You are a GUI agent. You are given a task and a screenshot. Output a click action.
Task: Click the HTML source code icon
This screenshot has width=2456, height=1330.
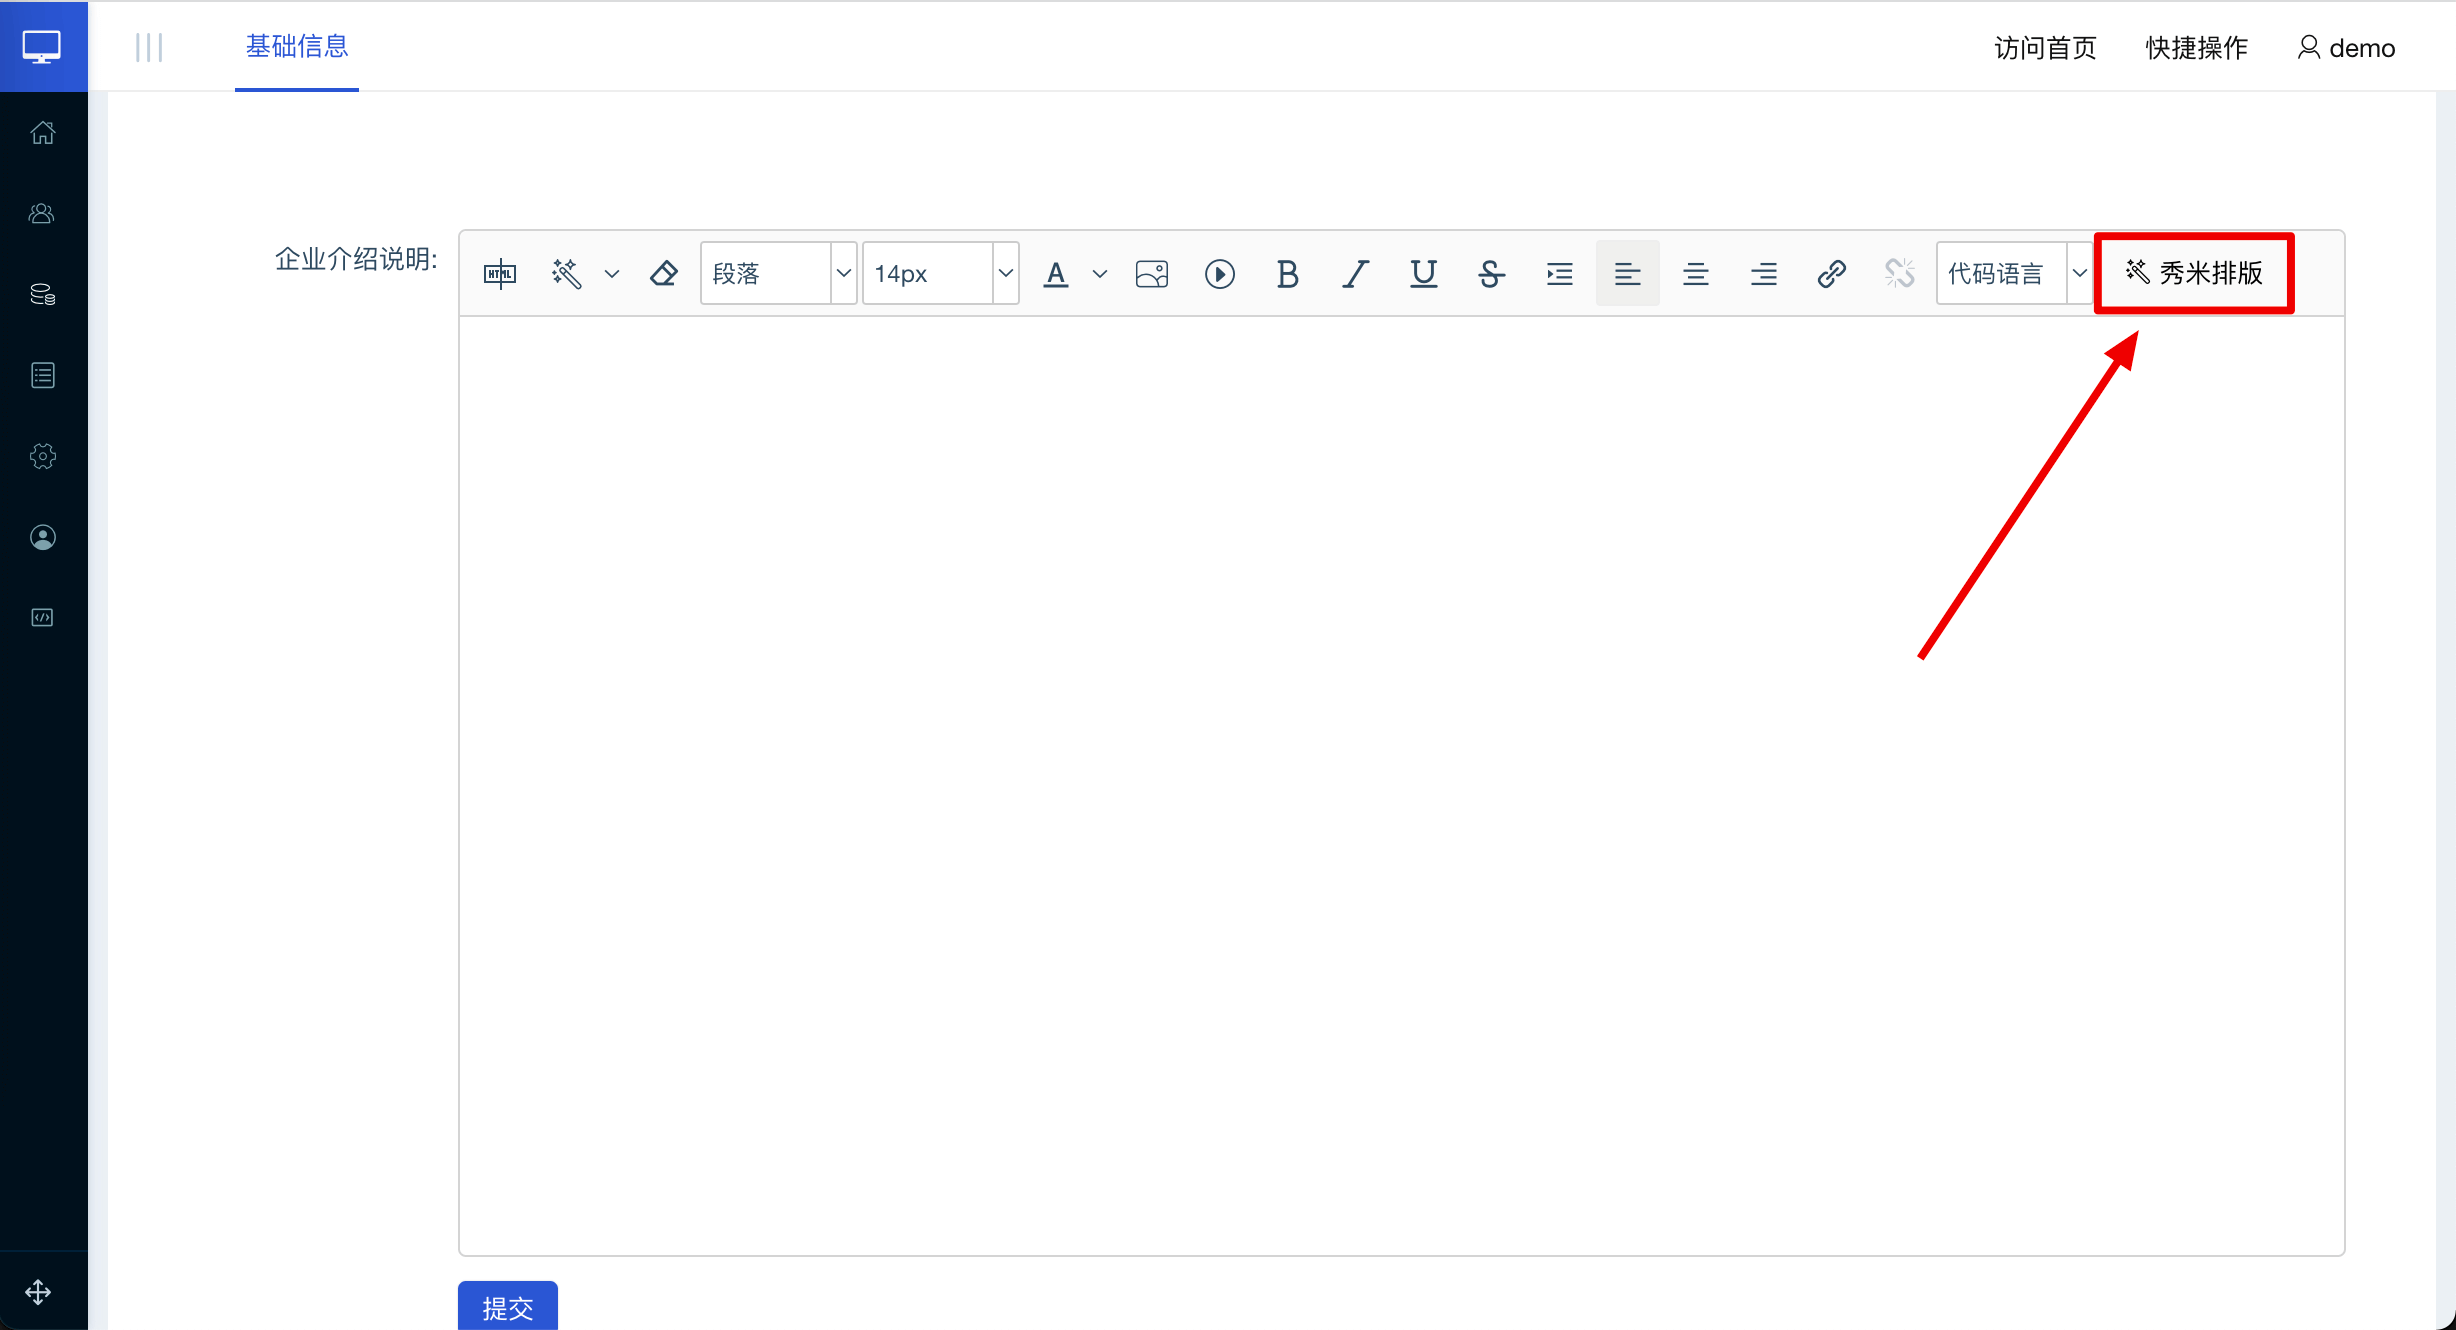(499, 274)
